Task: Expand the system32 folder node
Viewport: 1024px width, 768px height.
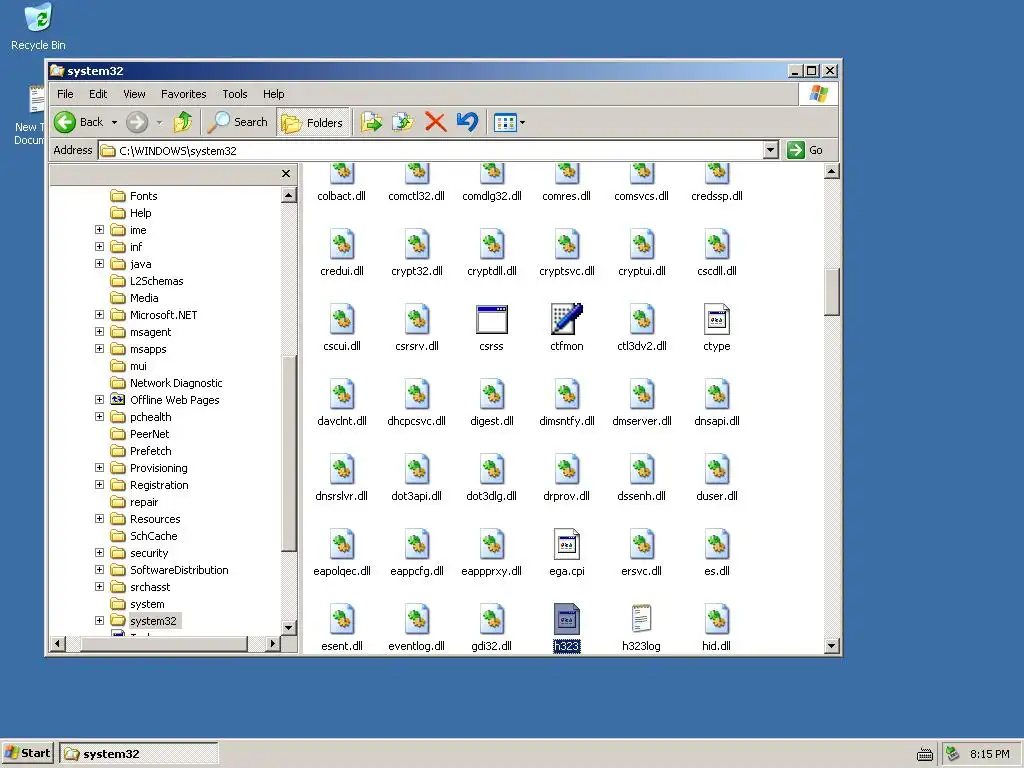Action: coord(99,620)
